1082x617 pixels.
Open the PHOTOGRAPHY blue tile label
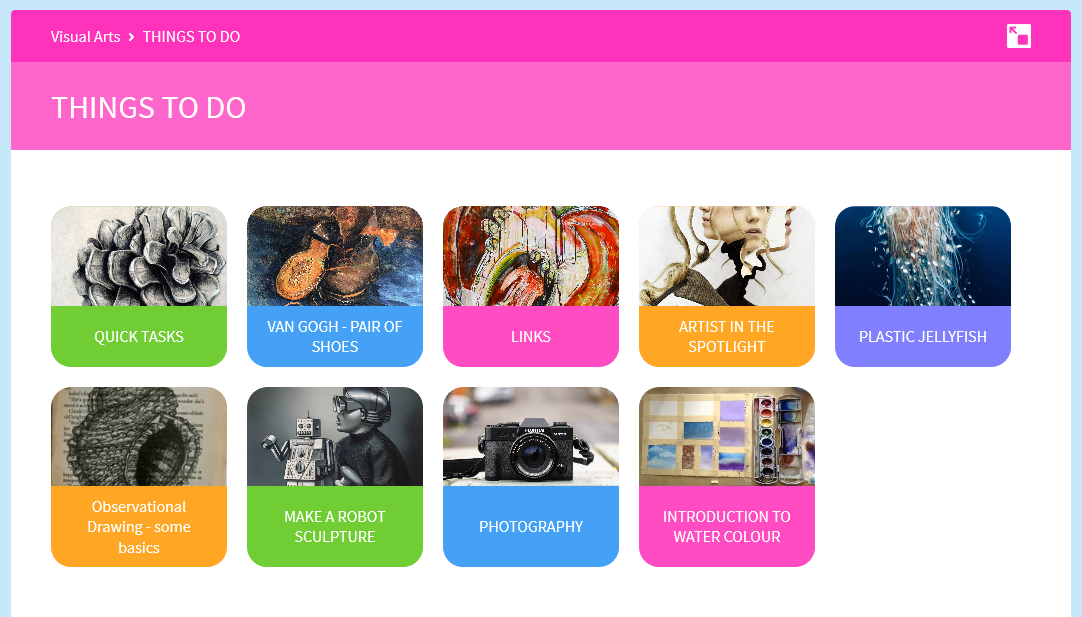point(531,527)
